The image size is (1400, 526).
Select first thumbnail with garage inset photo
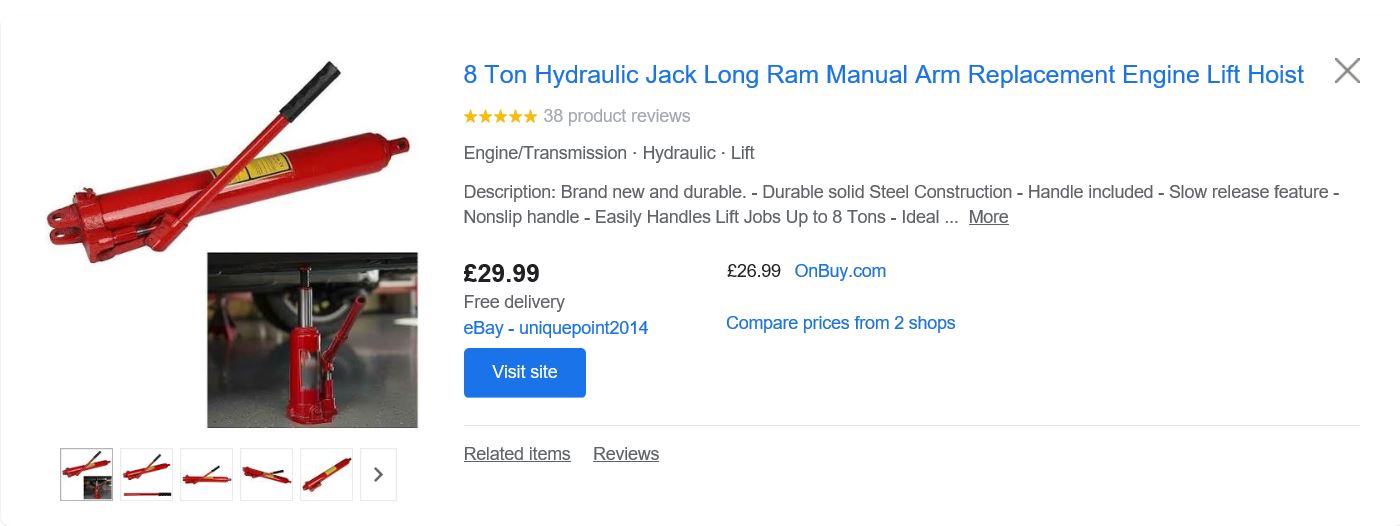click(86, 474)
